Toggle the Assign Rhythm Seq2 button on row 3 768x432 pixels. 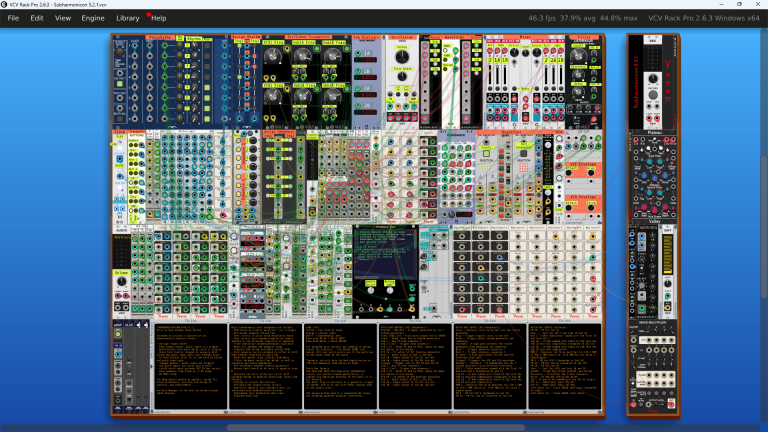click(254, 67)
